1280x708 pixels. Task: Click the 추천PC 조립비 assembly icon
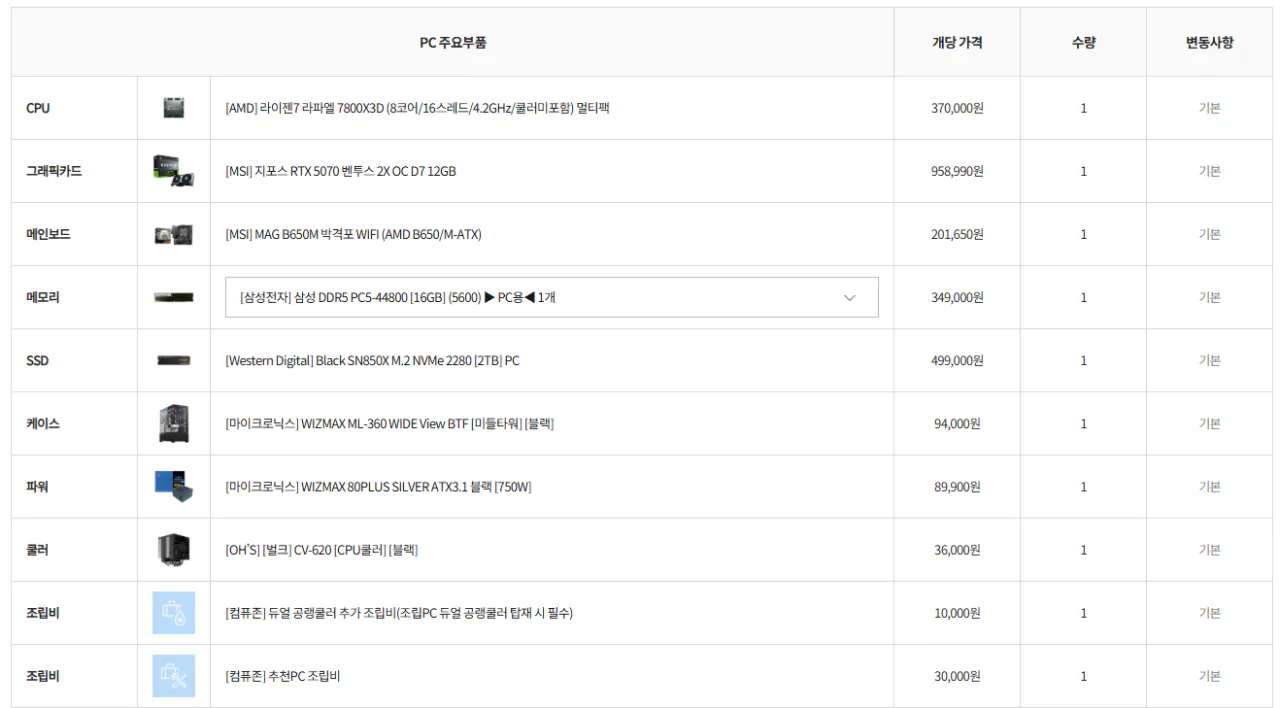click(x=174, y=676)
